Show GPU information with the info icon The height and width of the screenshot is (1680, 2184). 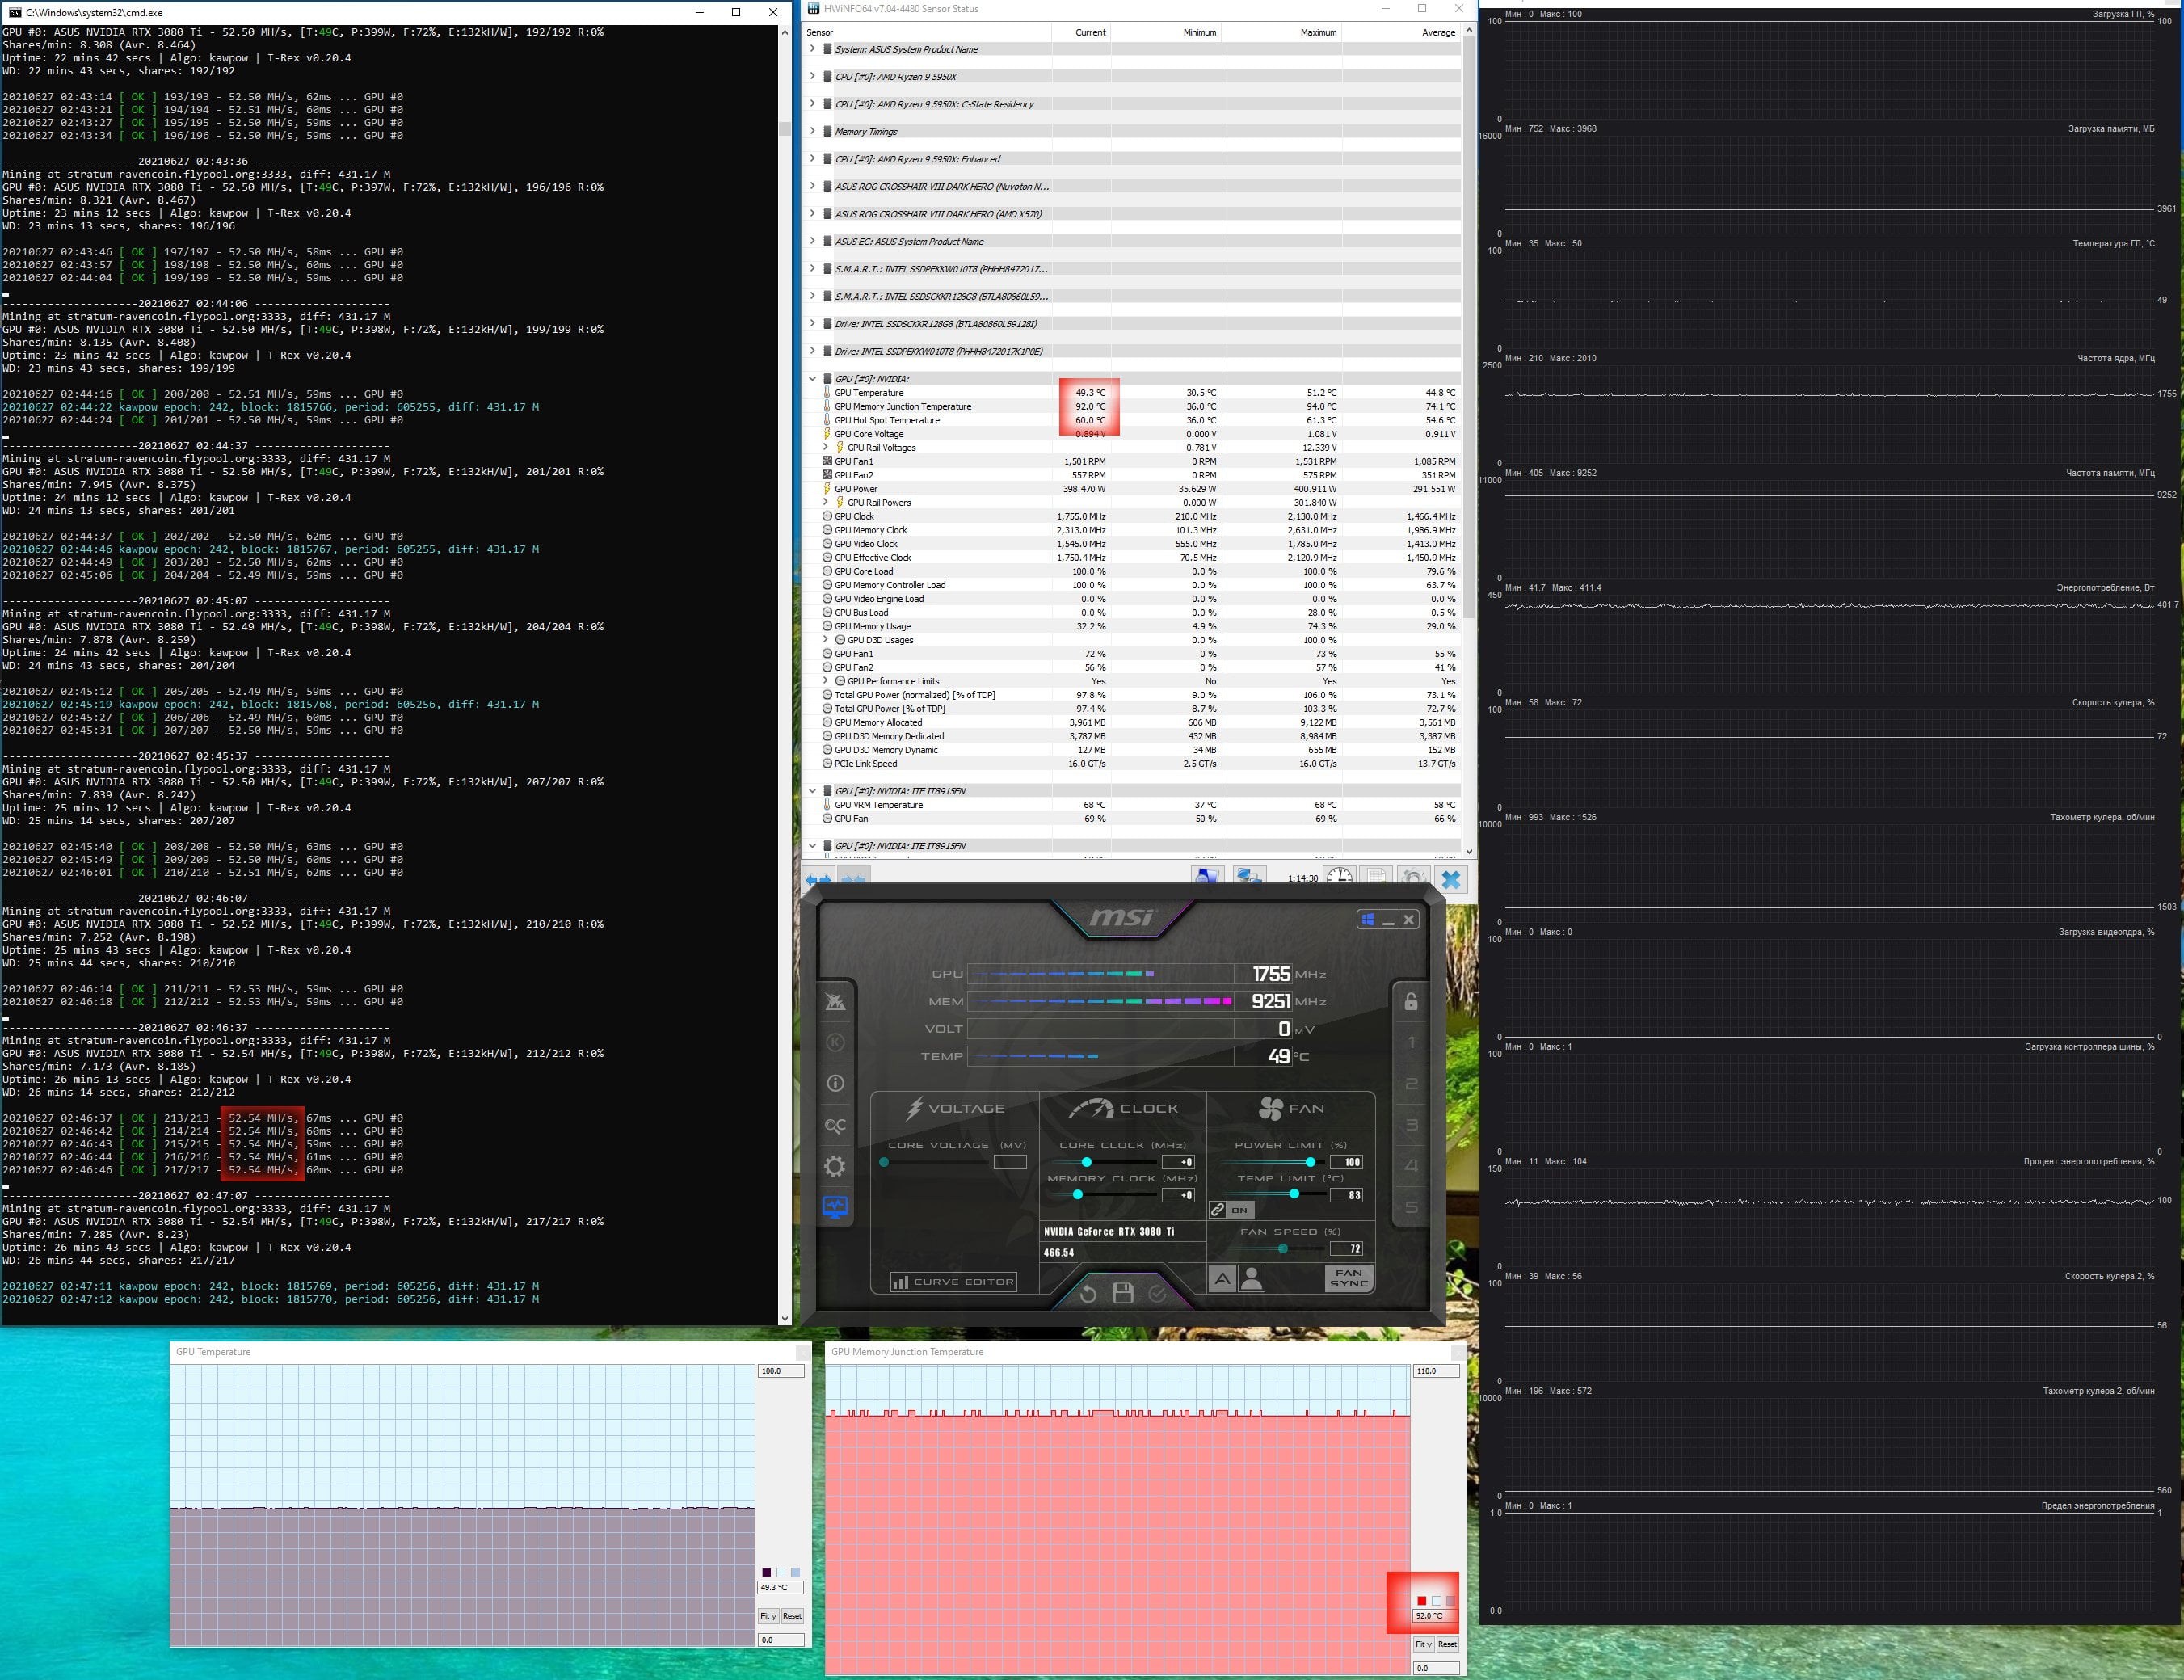click(x=835, y=1083)
